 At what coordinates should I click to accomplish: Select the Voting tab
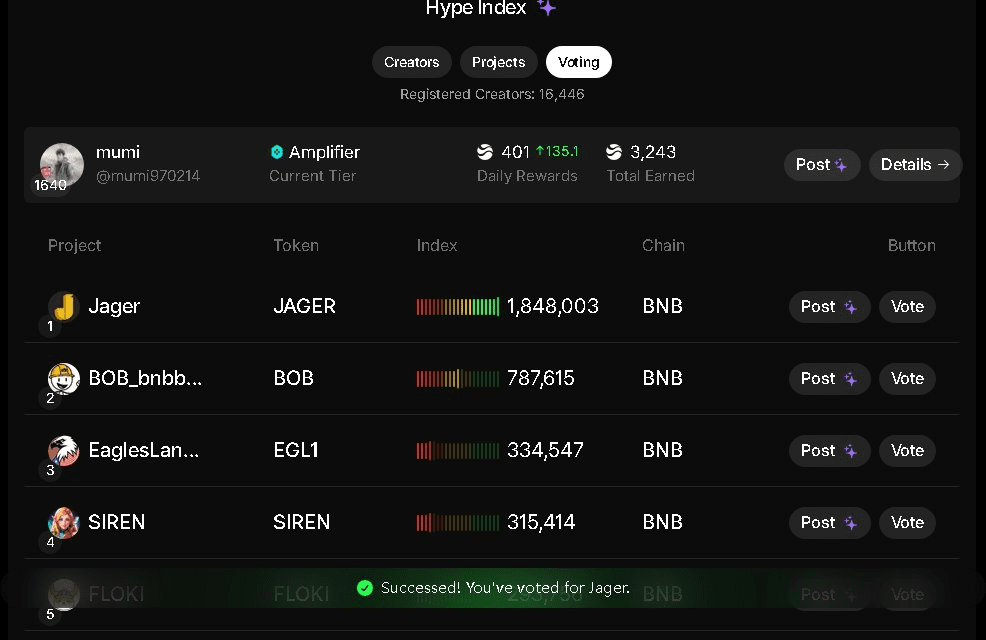tap(579, 62)
